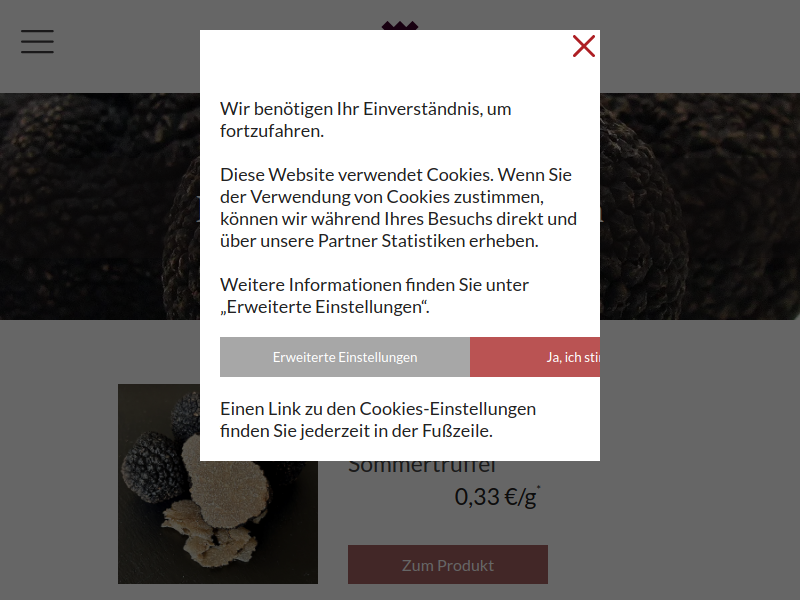800x600 pixels.
Task: Open Erweiterte Einstellungen cookie options
Action: point(345,357)
